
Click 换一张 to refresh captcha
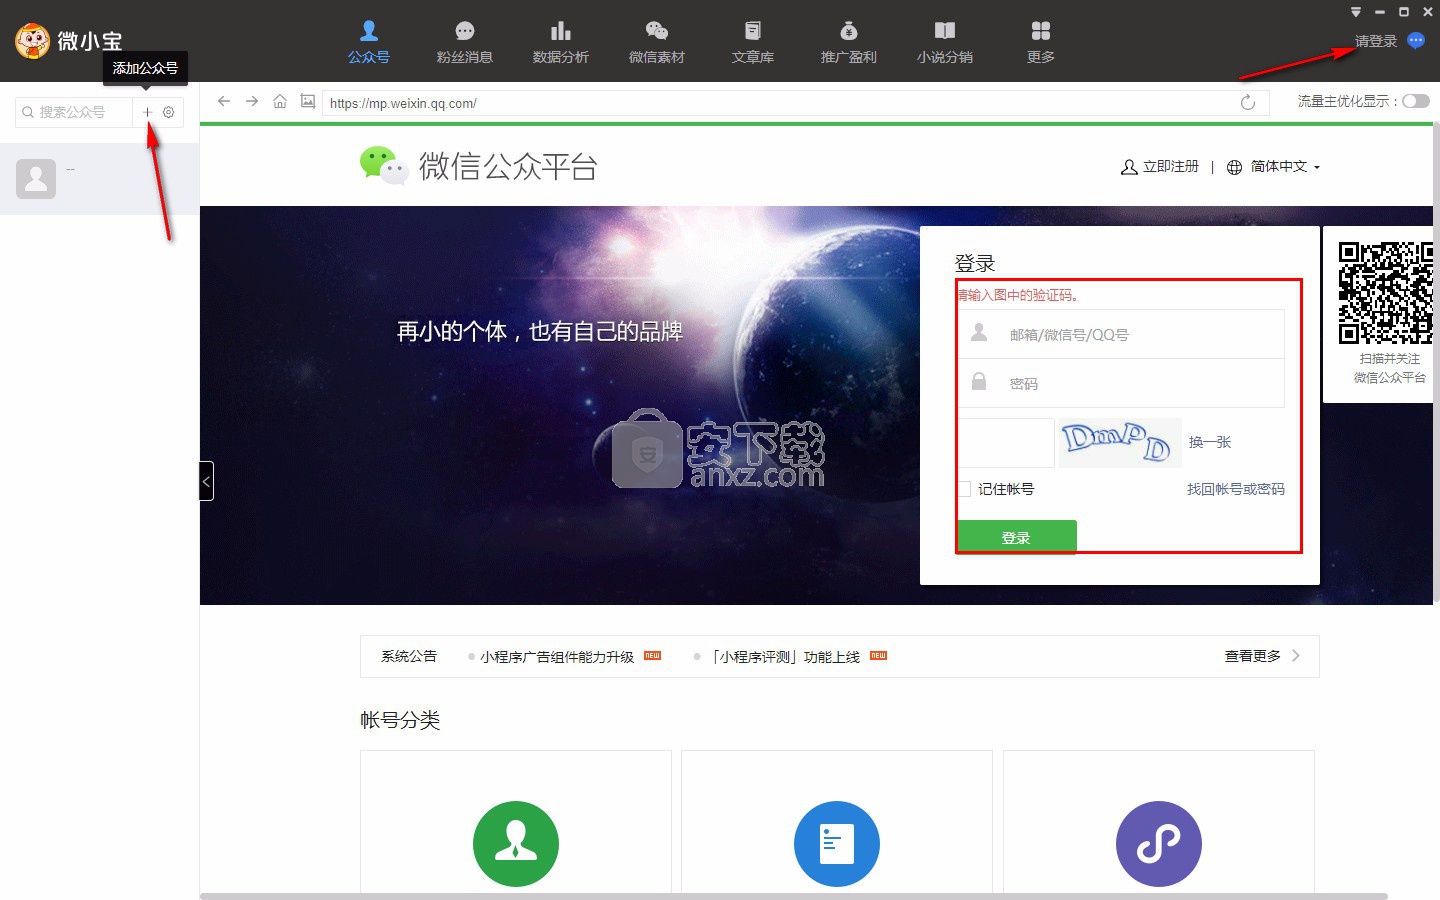1210,442
